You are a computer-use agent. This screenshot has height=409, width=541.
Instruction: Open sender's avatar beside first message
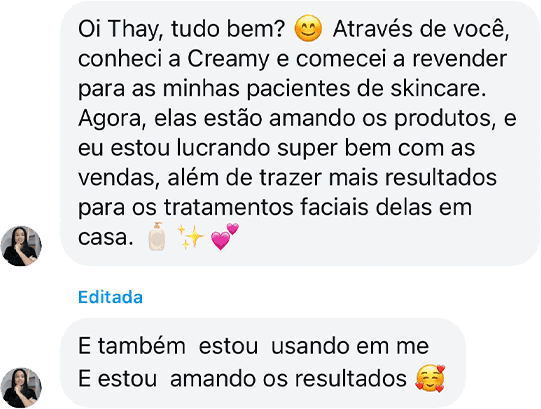(21, 246)
